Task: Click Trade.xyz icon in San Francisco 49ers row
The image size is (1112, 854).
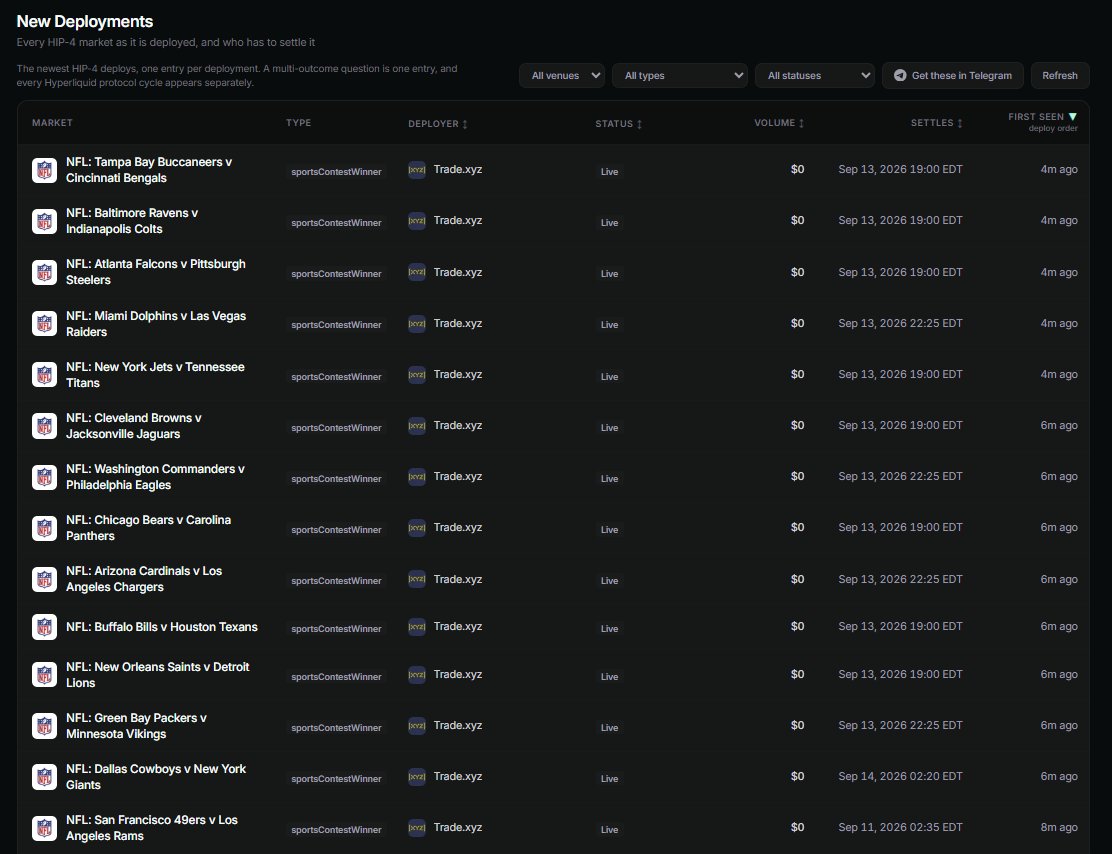Action: coord(417,828)
